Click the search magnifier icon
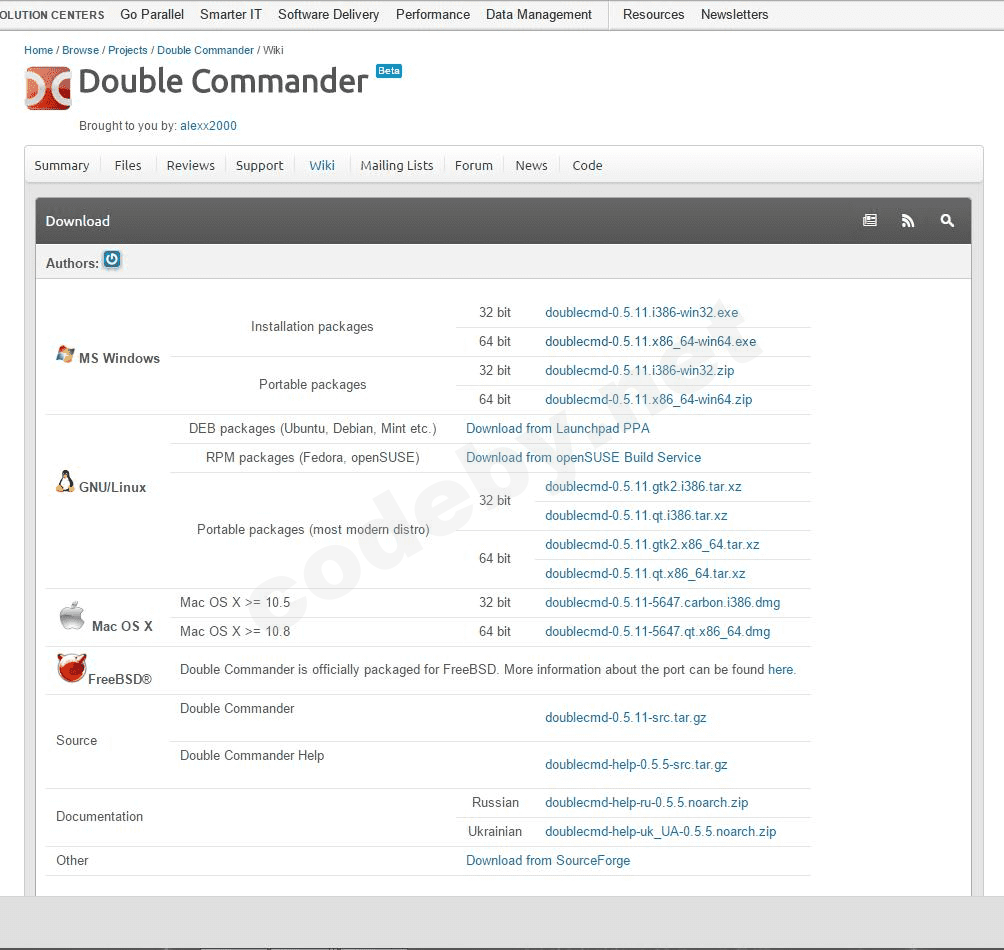The image size is (1004, 950). 947,221
